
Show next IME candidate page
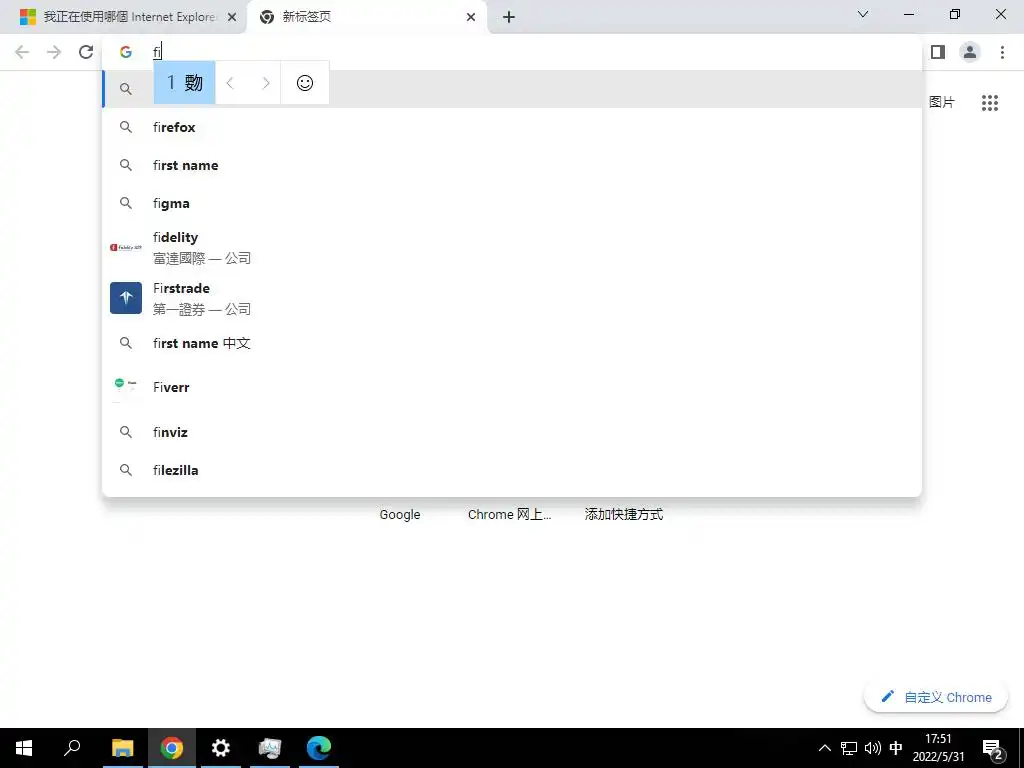coord(265,83)
